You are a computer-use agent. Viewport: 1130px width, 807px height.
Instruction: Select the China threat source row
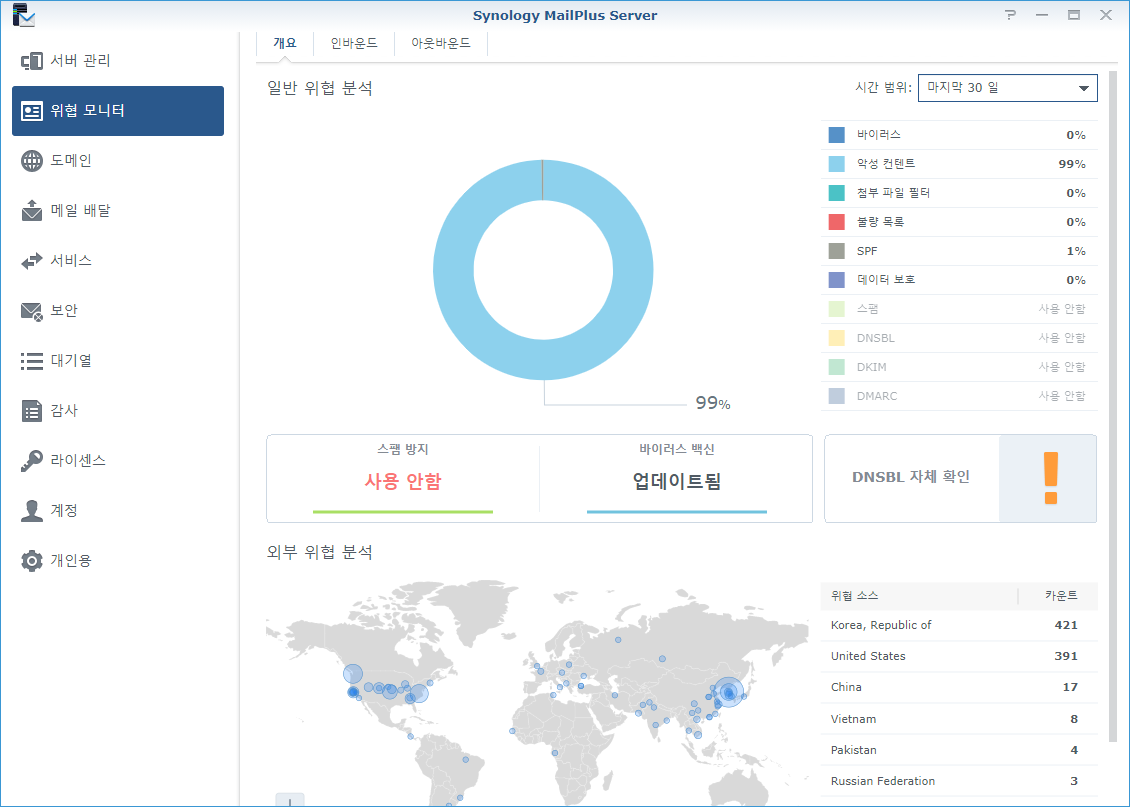[959, 687]
